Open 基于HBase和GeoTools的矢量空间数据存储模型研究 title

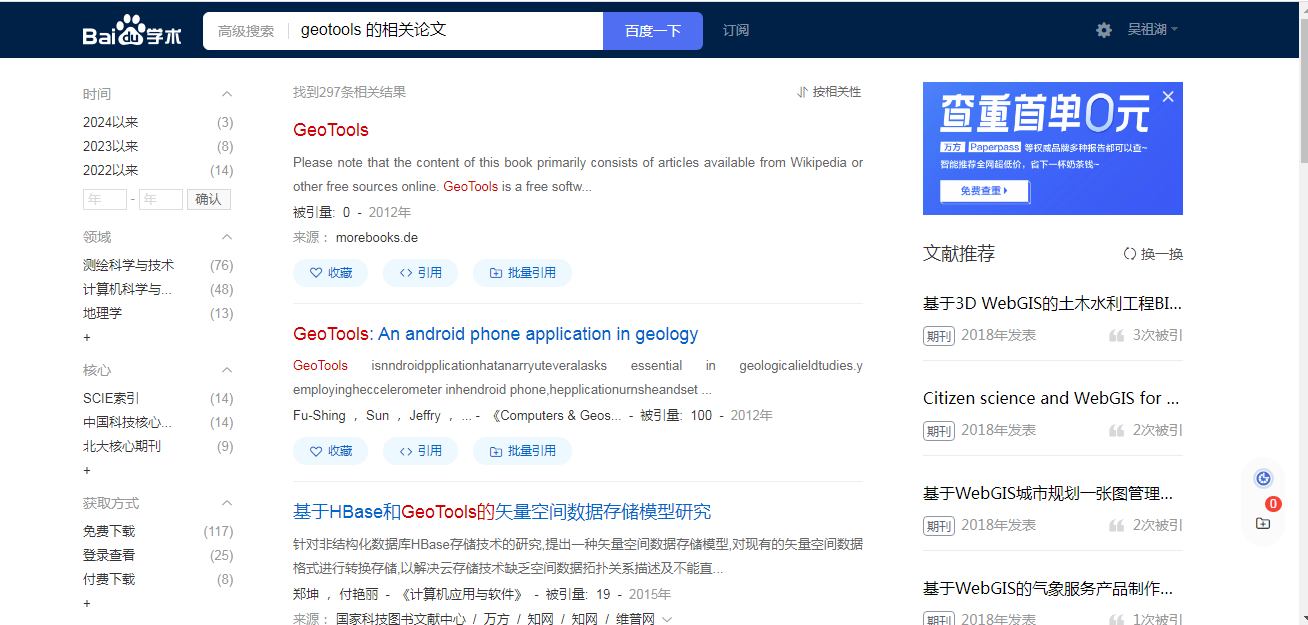[502, 512]
